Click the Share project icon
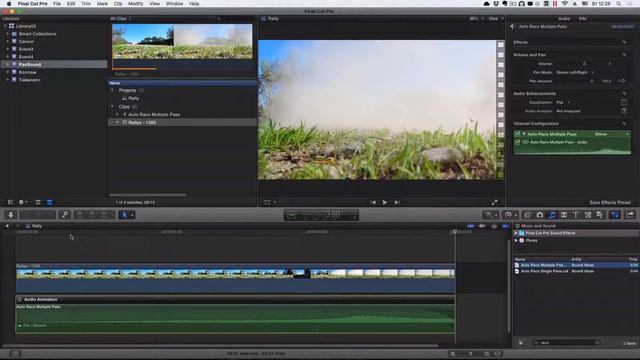Screen dimensions: 640x360 click(630, 215)
